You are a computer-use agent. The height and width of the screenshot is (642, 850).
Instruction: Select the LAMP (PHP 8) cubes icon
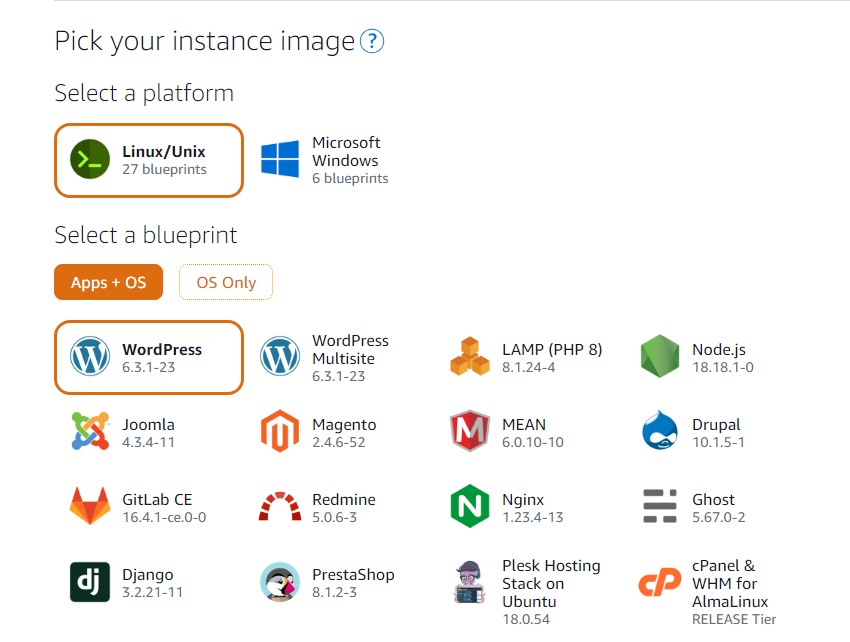point(469,356)
